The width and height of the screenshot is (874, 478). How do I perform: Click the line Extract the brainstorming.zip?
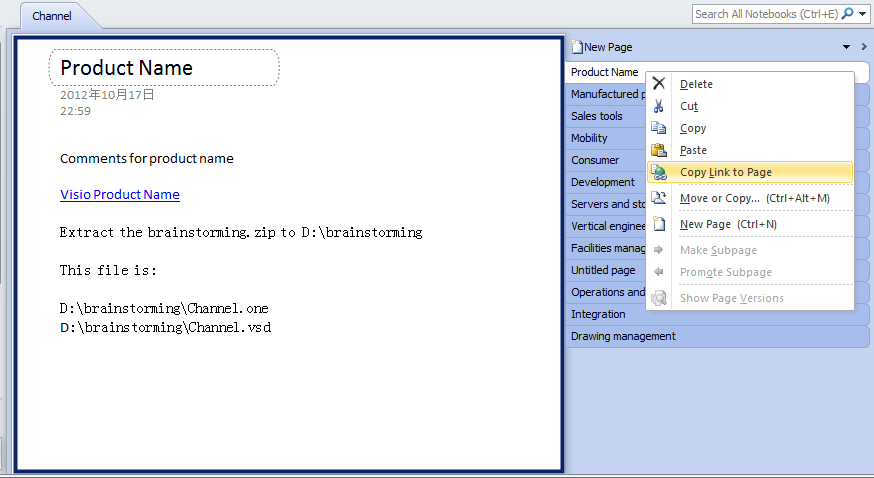(241, 232)
